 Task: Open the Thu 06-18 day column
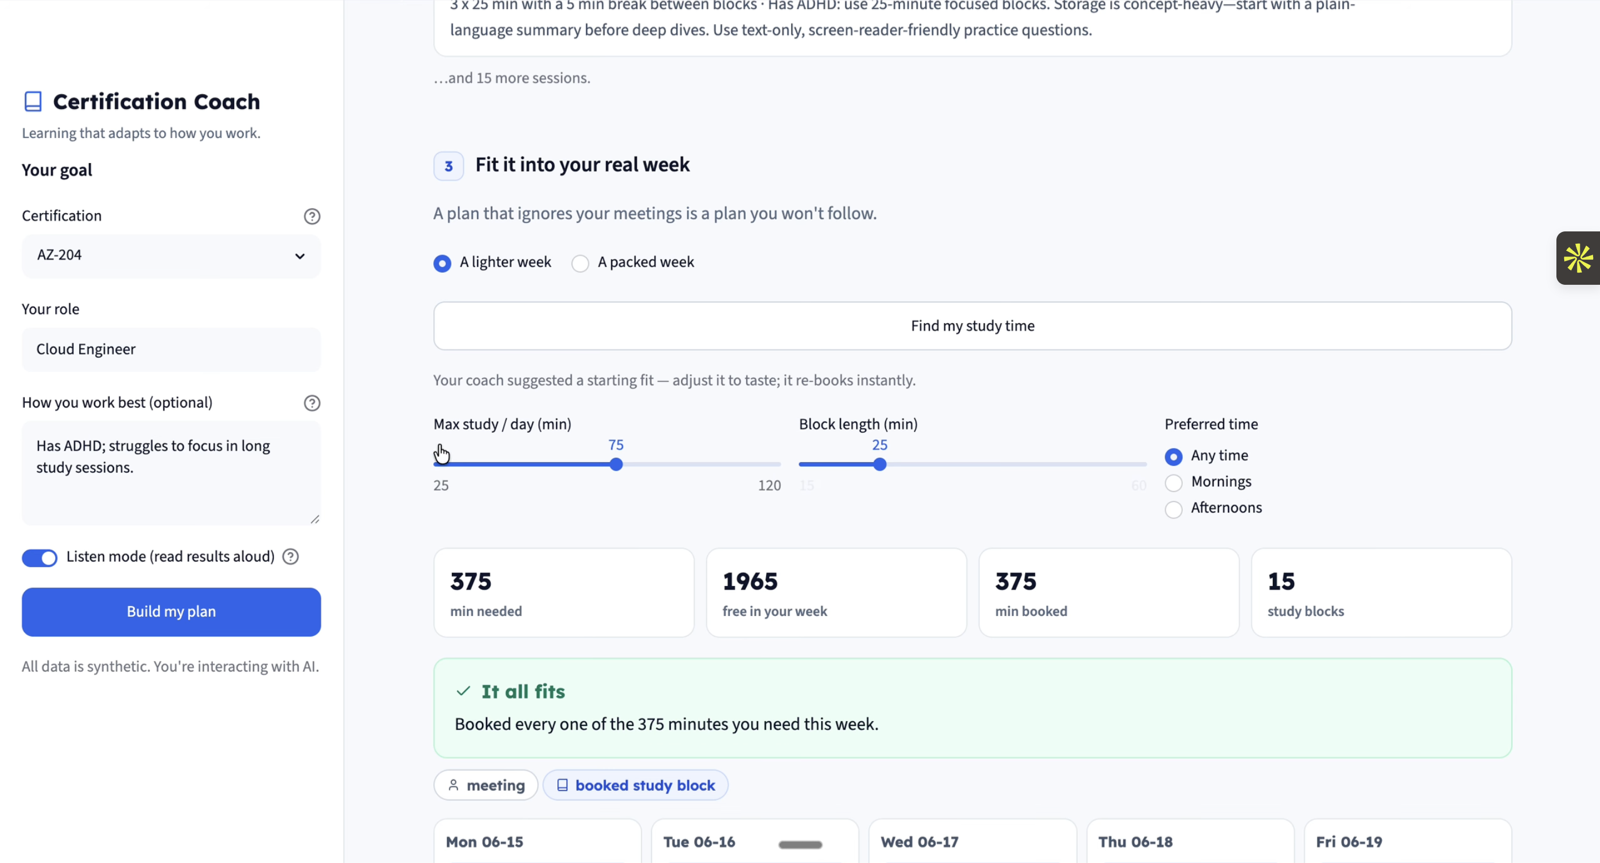(x=1190, y=841)
